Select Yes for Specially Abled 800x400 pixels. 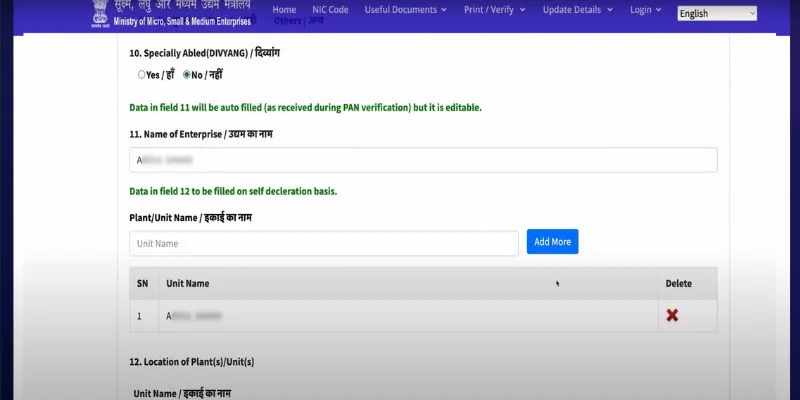click(141, 74)
